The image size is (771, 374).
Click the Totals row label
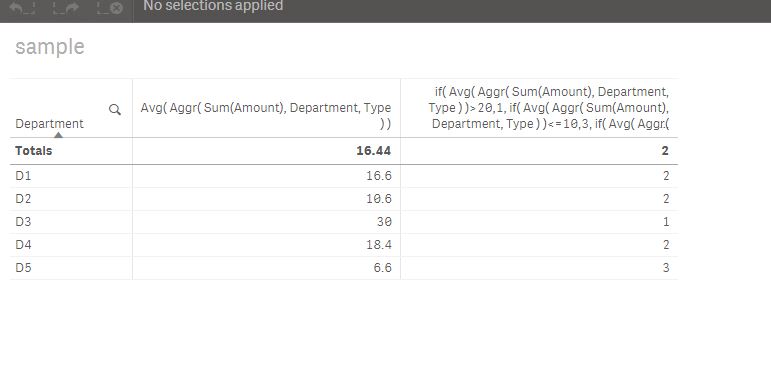33,151
